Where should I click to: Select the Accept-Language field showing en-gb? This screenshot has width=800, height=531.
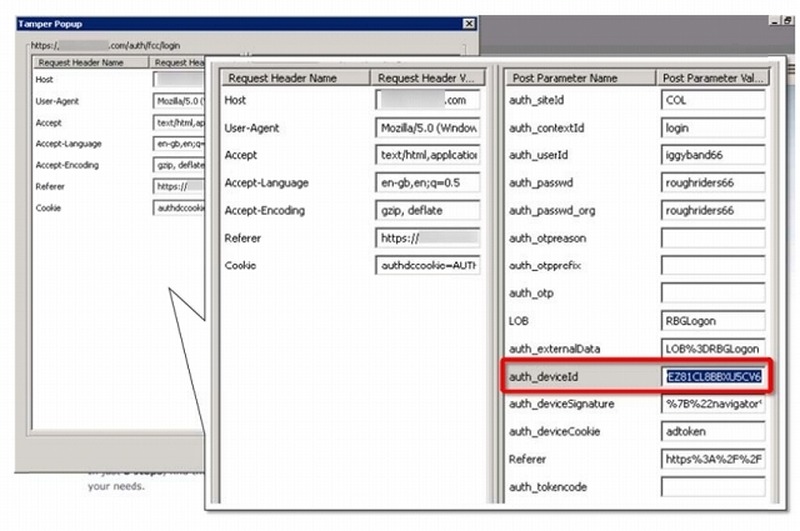point(428,183)
